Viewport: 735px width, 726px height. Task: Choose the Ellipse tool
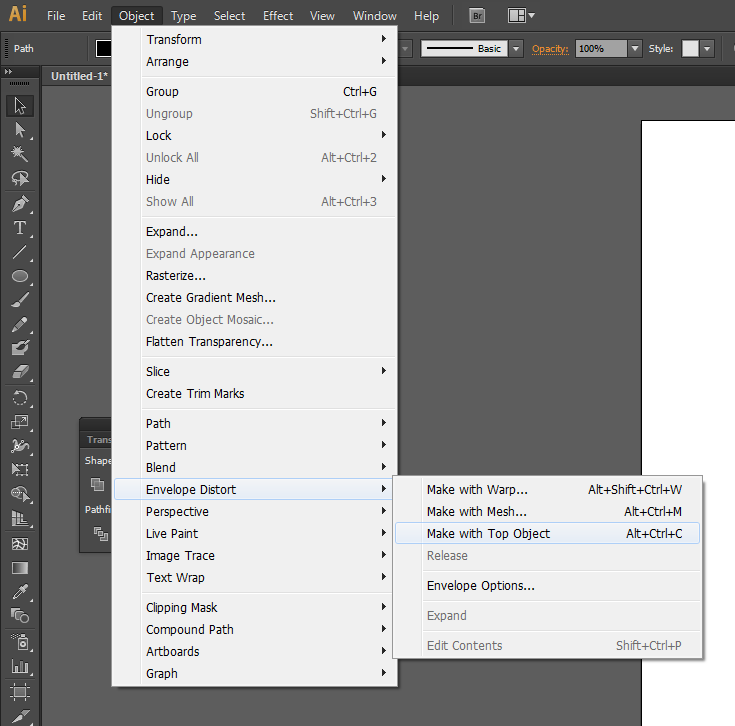(19, 276)
